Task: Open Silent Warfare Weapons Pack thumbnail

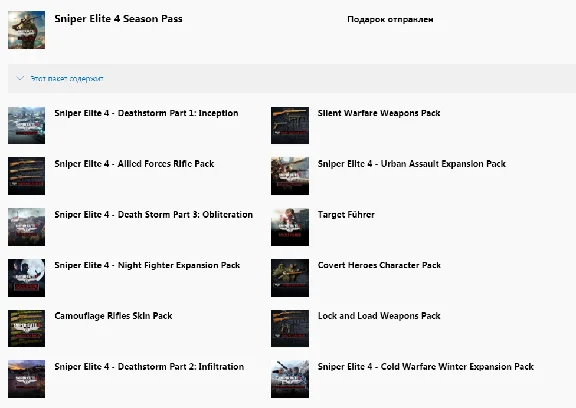Action: coord(290,125)
